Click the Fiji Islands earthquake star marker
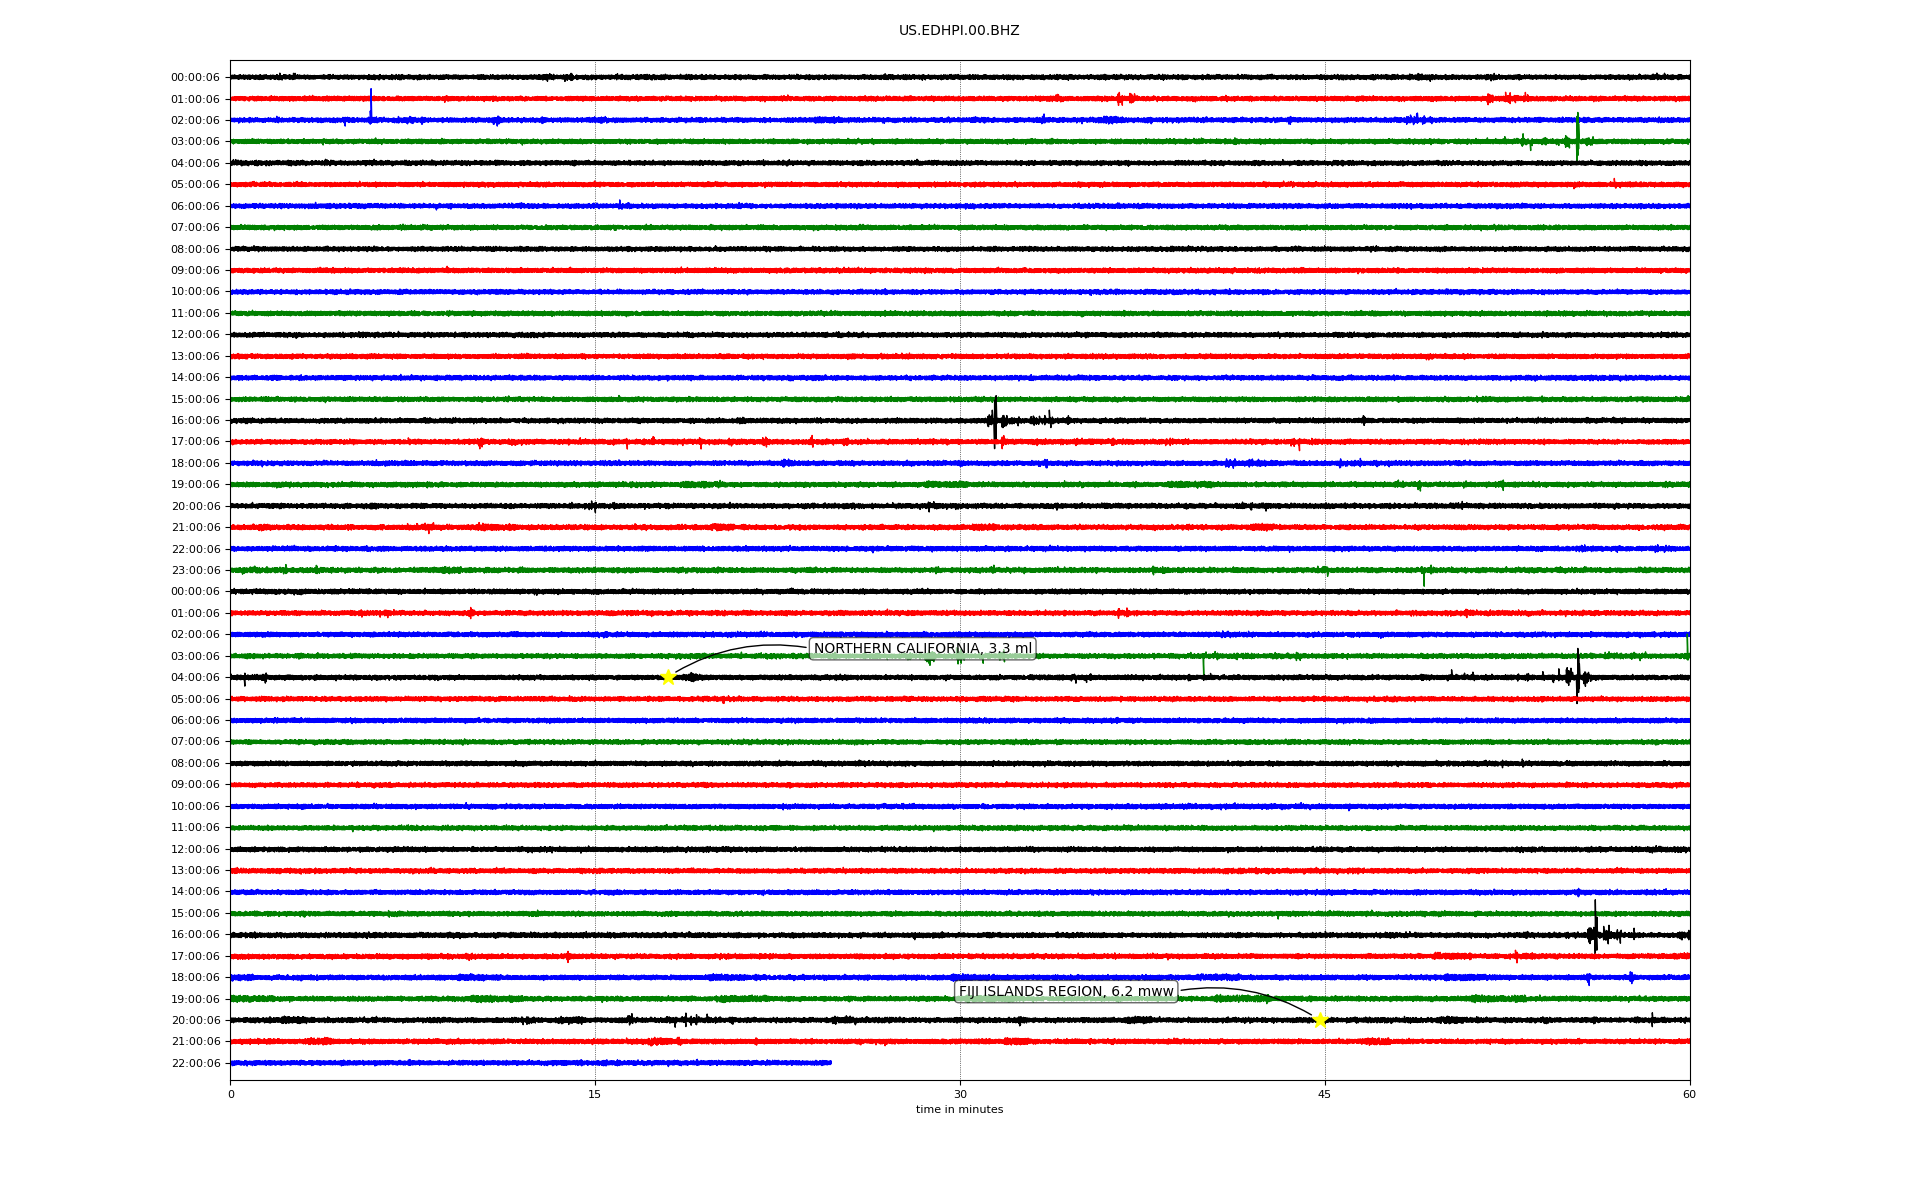Screen dimensions: 1920x1200 coord(1320,1020)
